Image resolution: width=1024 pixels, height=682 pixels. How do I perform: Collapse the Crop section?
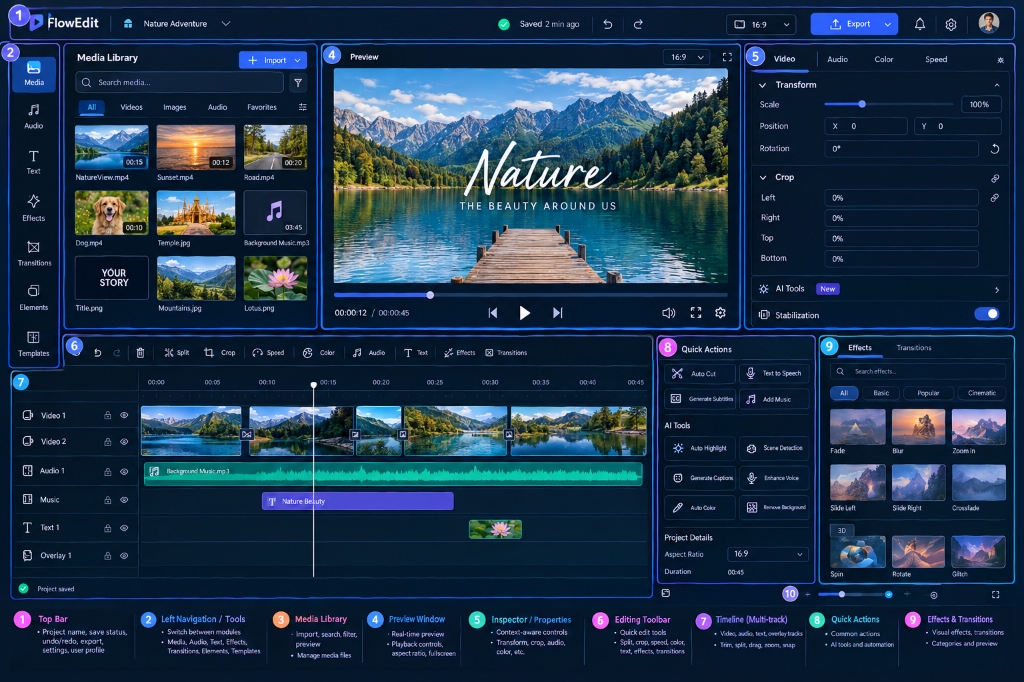[763, 177]
